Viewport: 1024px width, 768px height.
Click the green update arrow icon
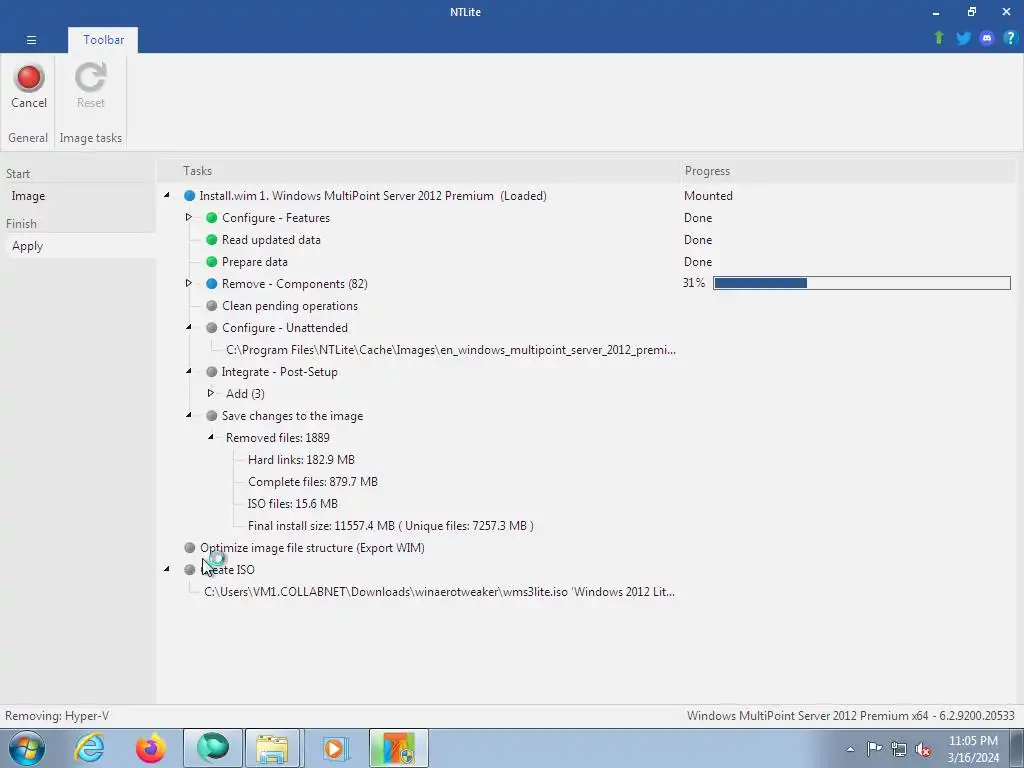(x=939, y=38)
